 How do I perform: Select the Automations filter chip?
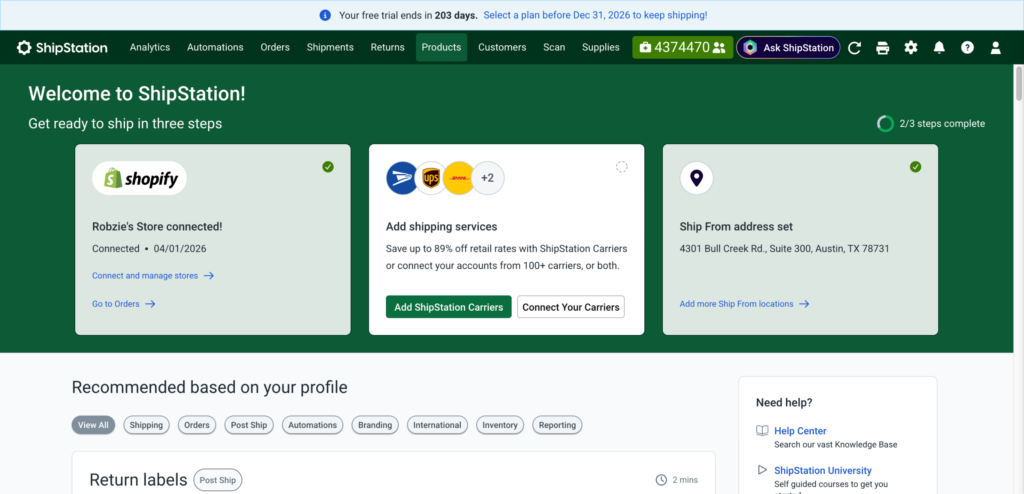(313, 425)
